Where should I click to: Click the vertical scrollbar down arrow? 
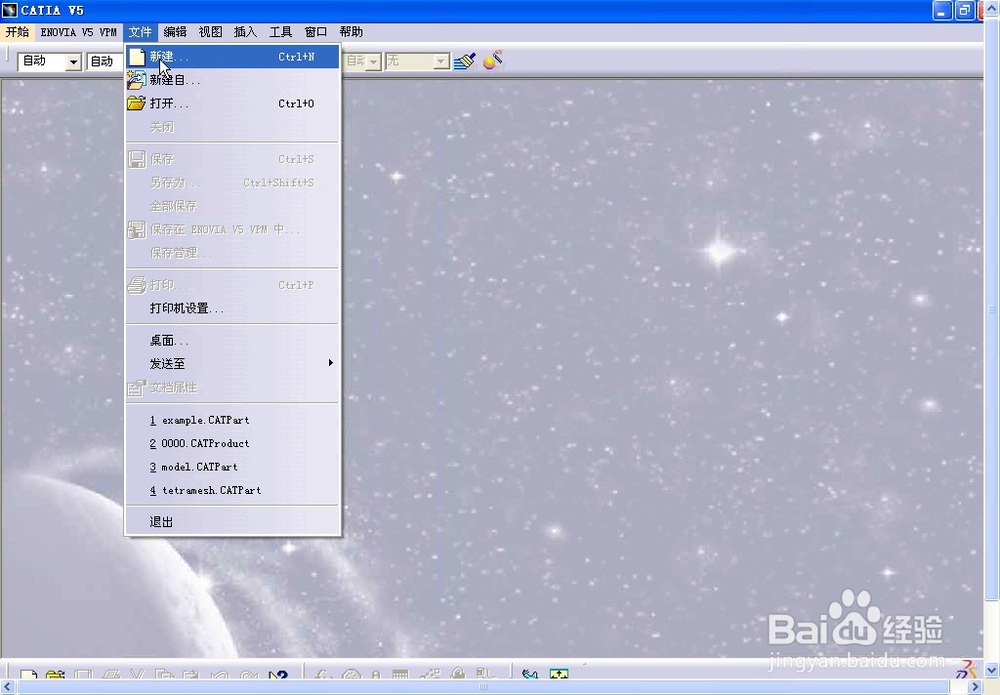click(x=992, y=670)
